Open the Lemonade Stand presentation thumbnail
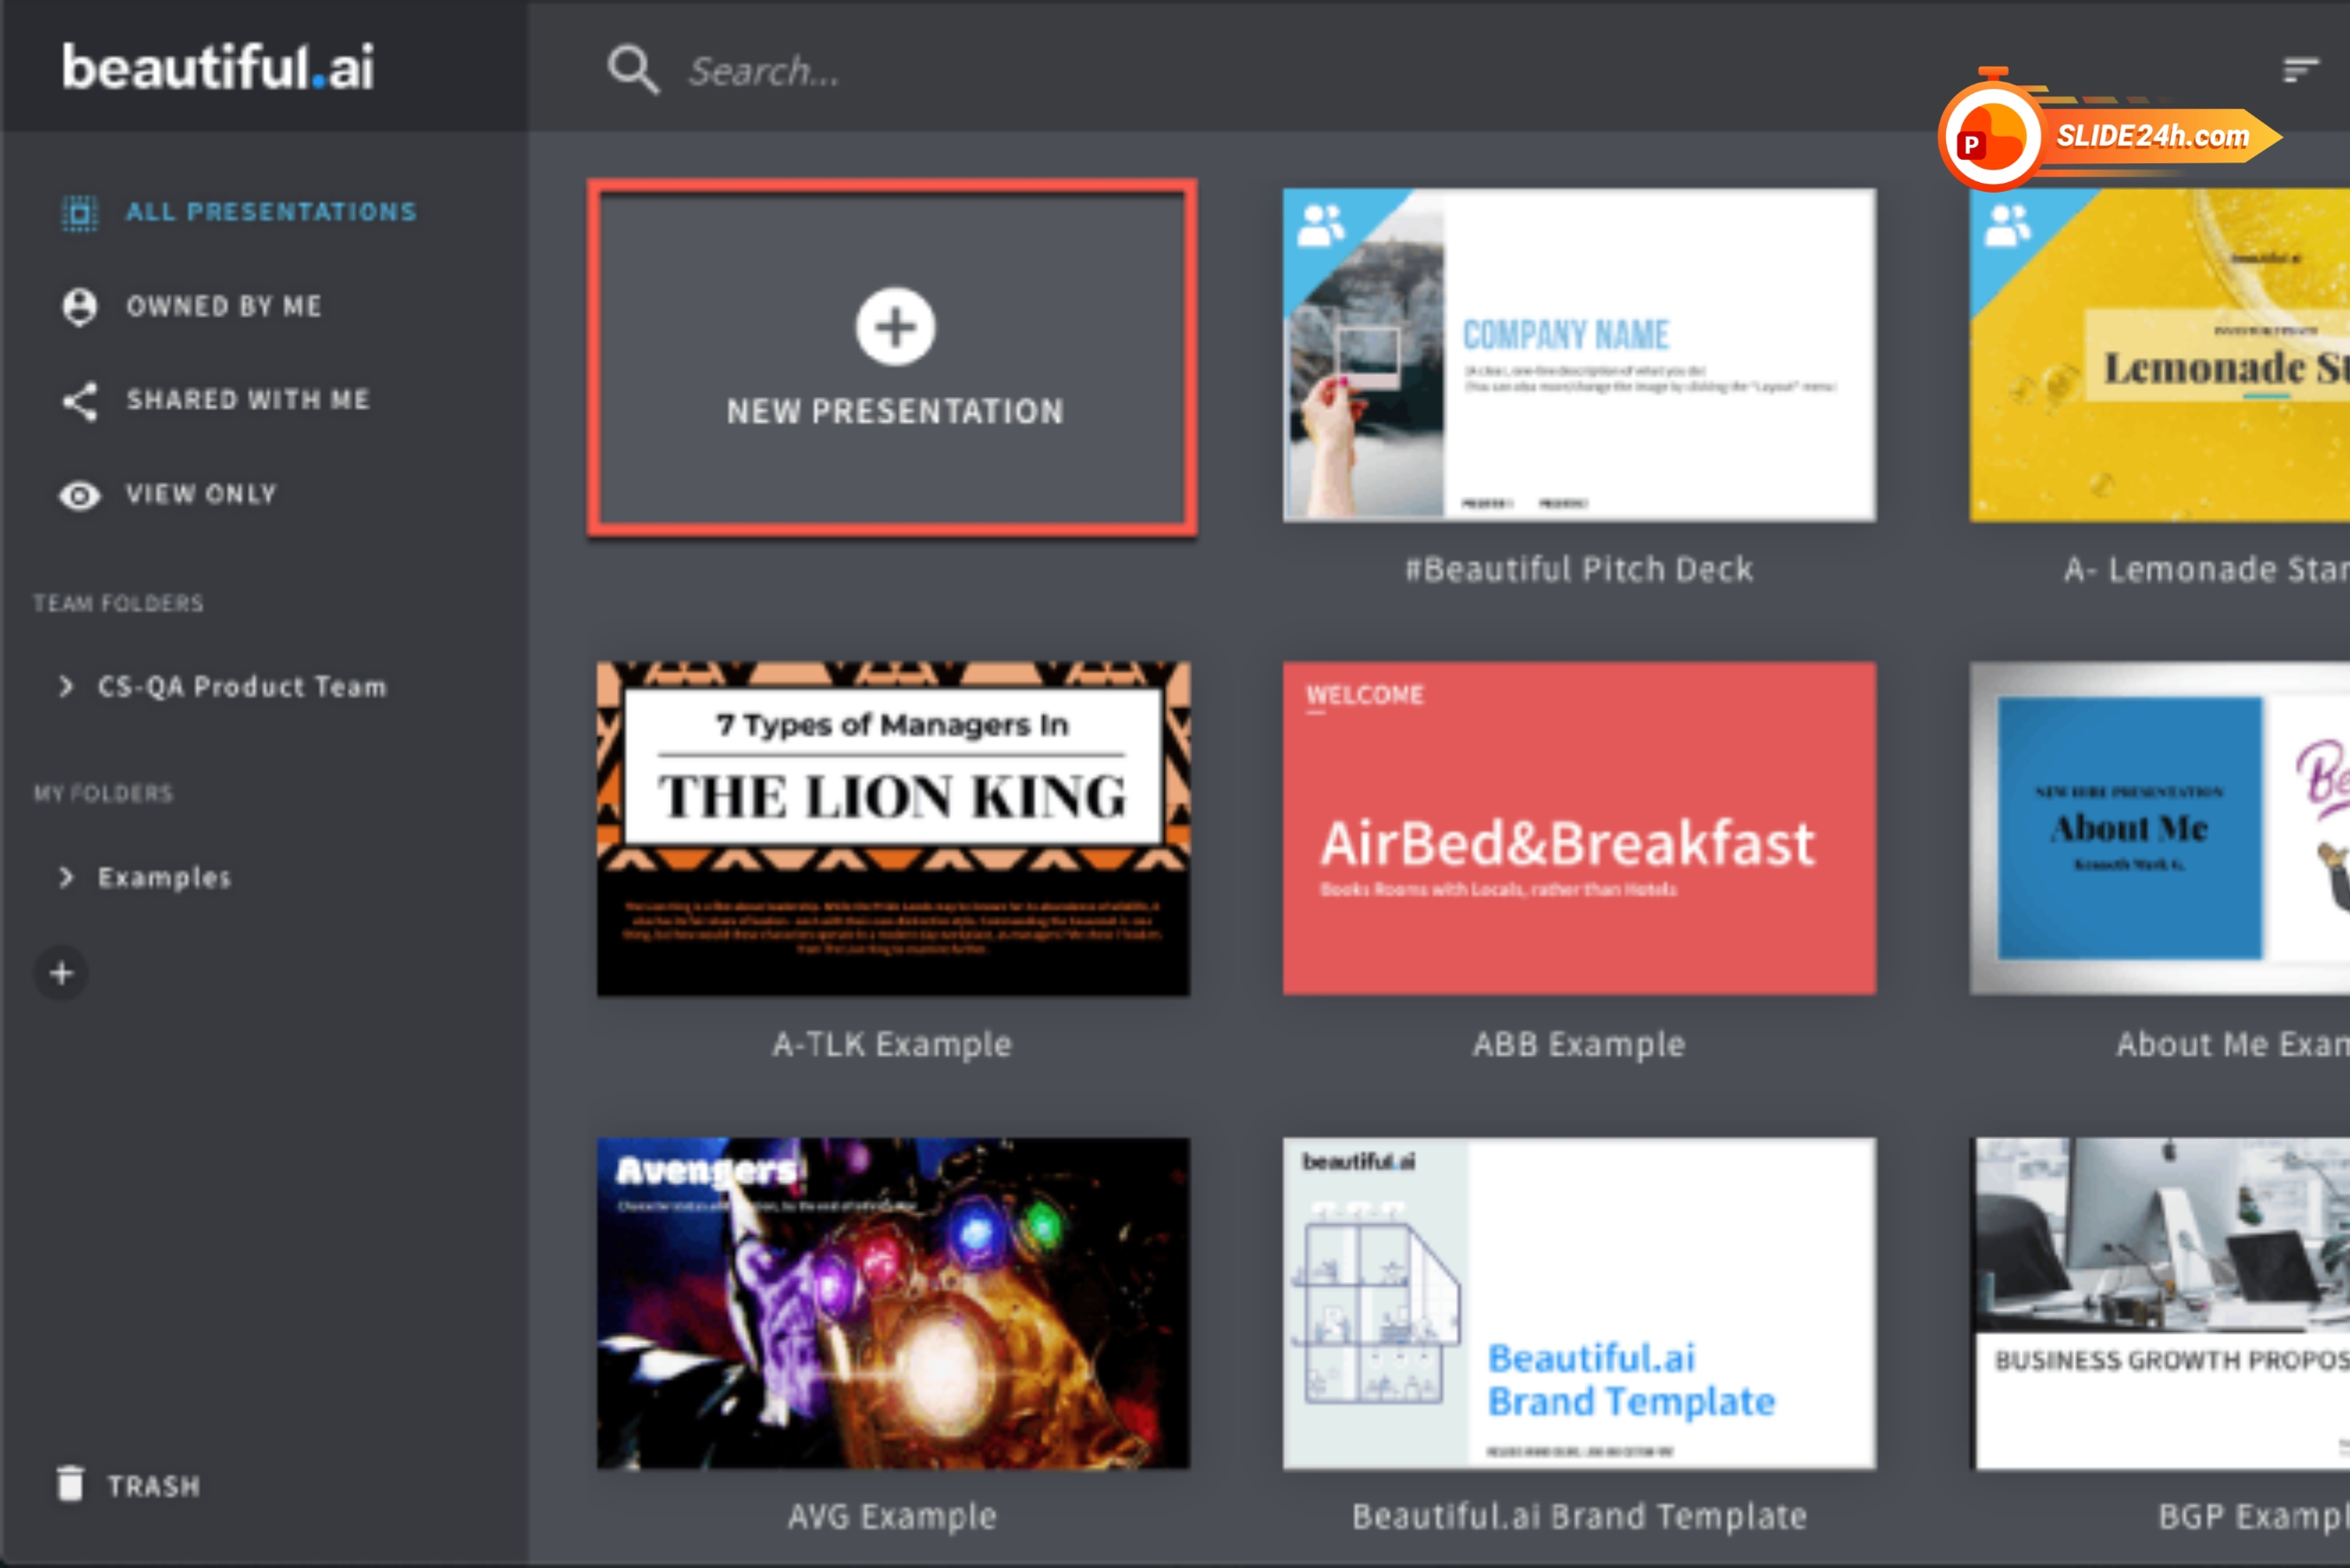This screenshot has height=1568, width=2350. tap(2160, 355)
